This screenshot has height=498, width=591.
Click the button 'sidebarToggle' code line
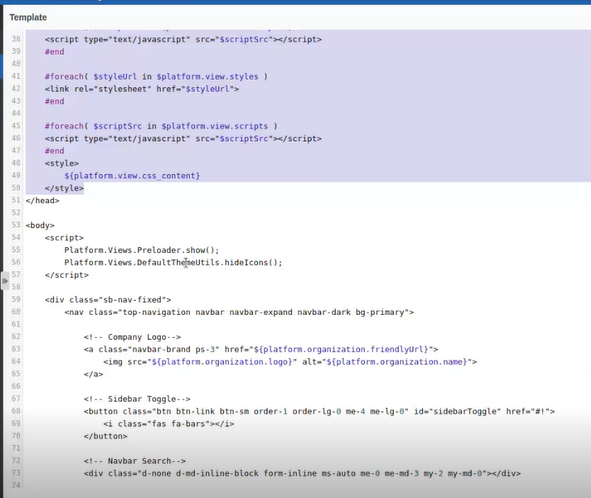pyautogui.click(x=319, y=411)
